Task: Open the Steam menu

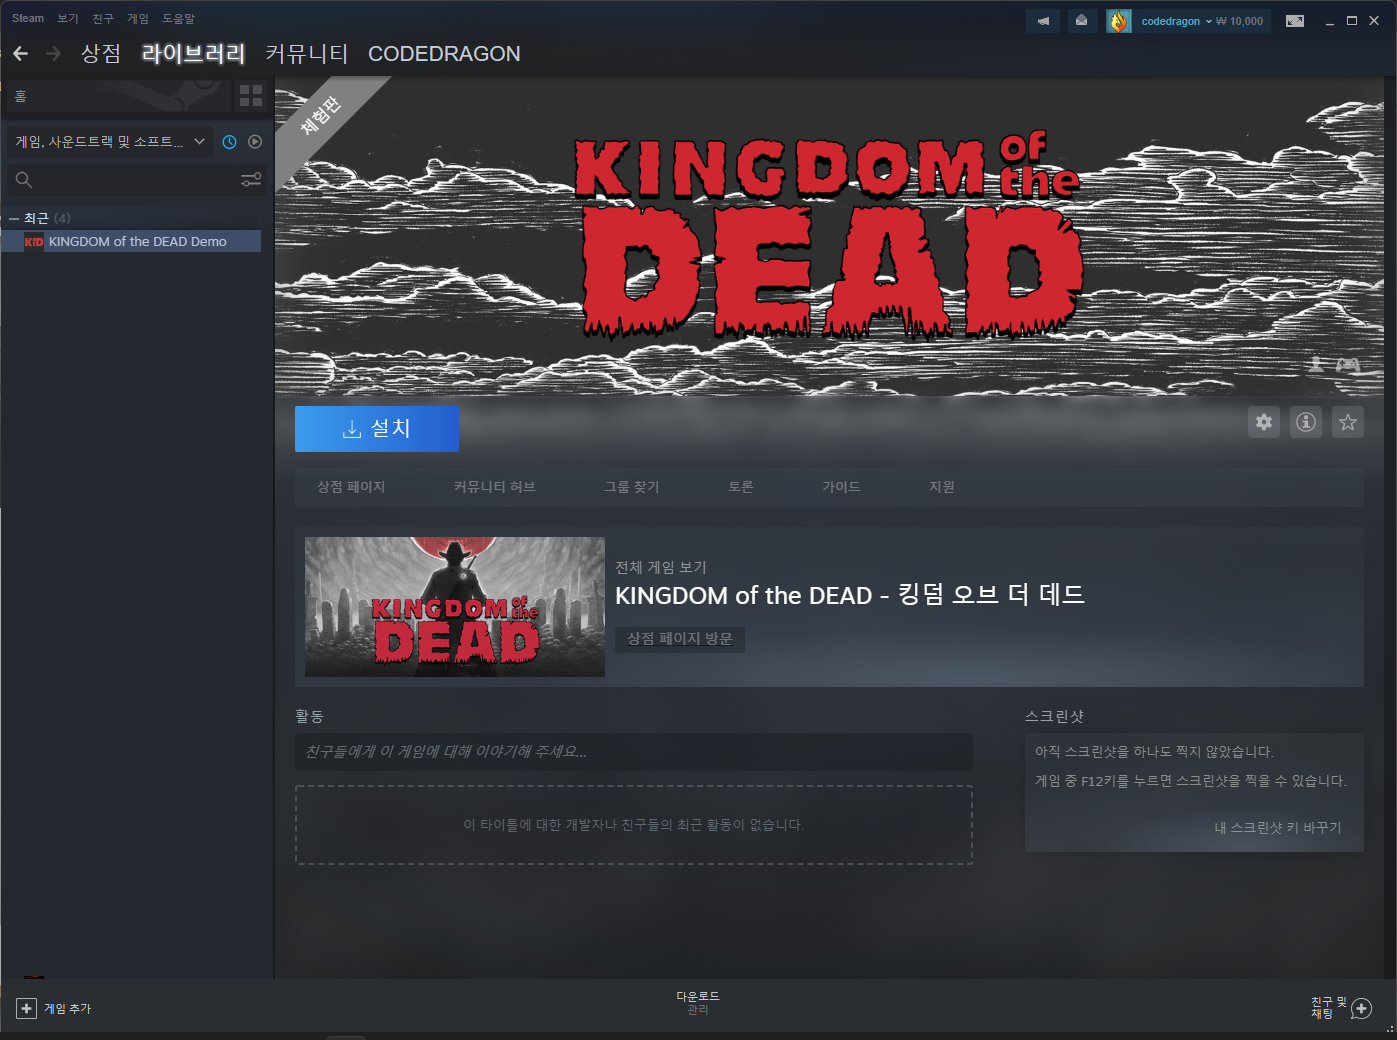Action: [x=28, y=18]
